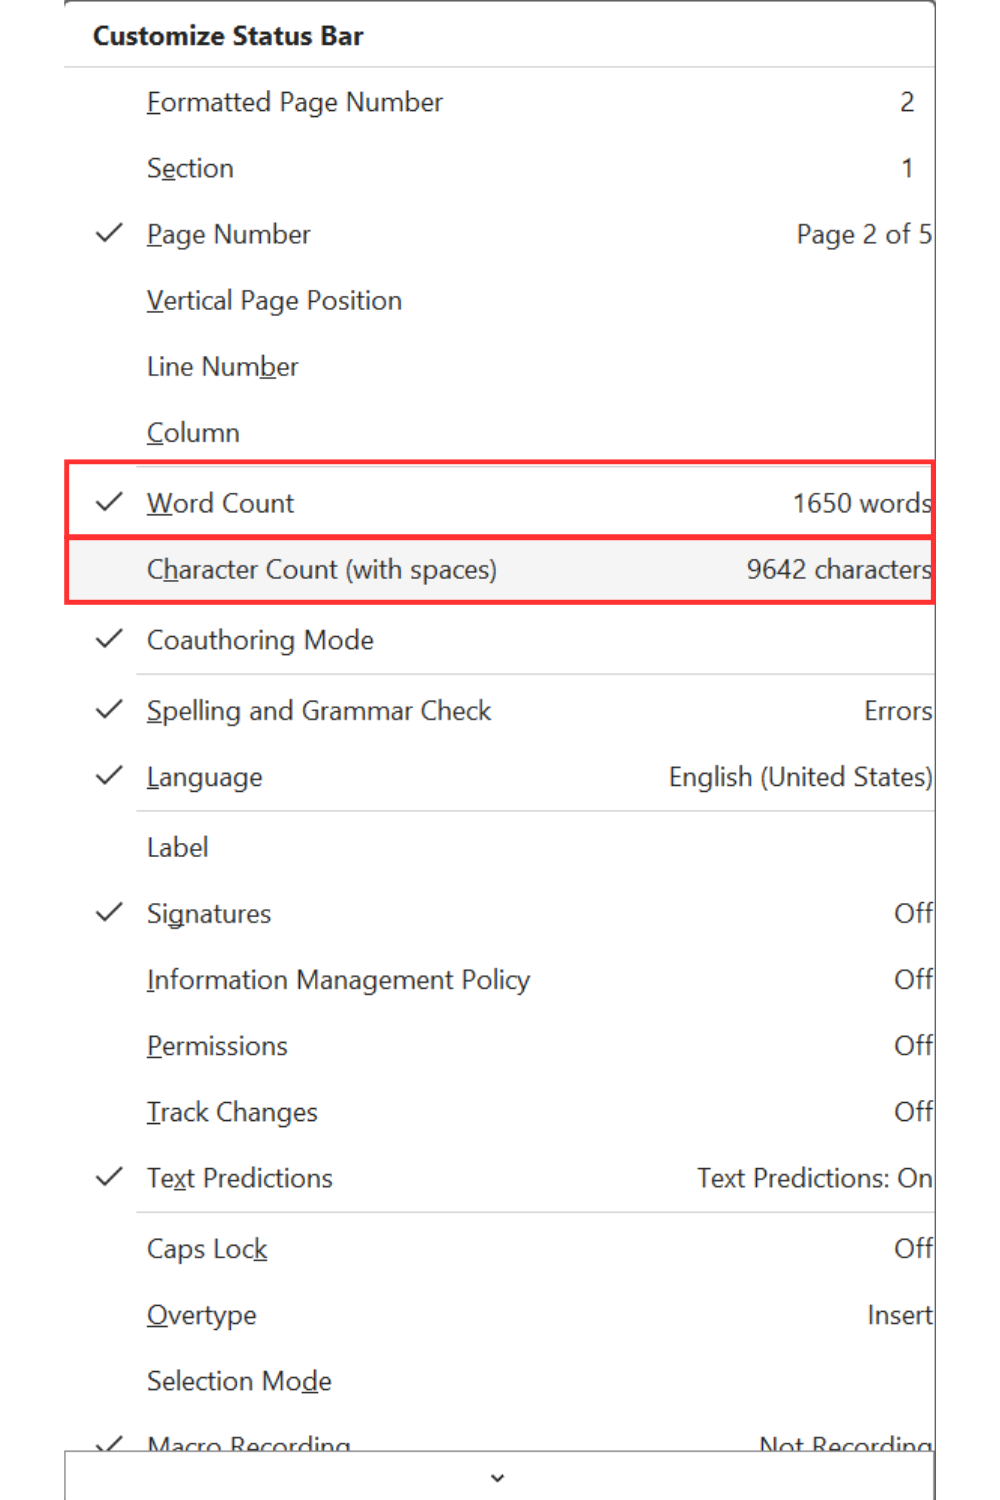Enable Caps Lock status indicator
Viewport: 1000px width, 1500px height.
click(x=499, y=1248)
